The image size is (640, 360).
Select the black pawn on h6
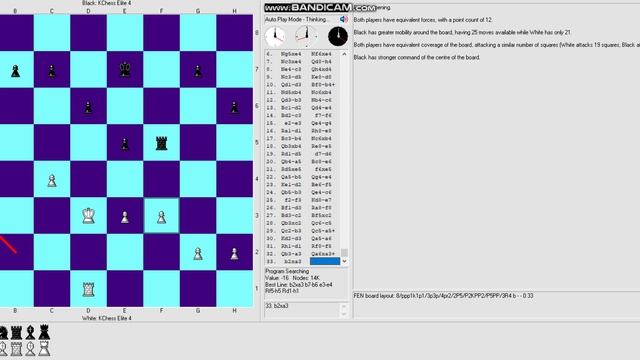point(234,107)
